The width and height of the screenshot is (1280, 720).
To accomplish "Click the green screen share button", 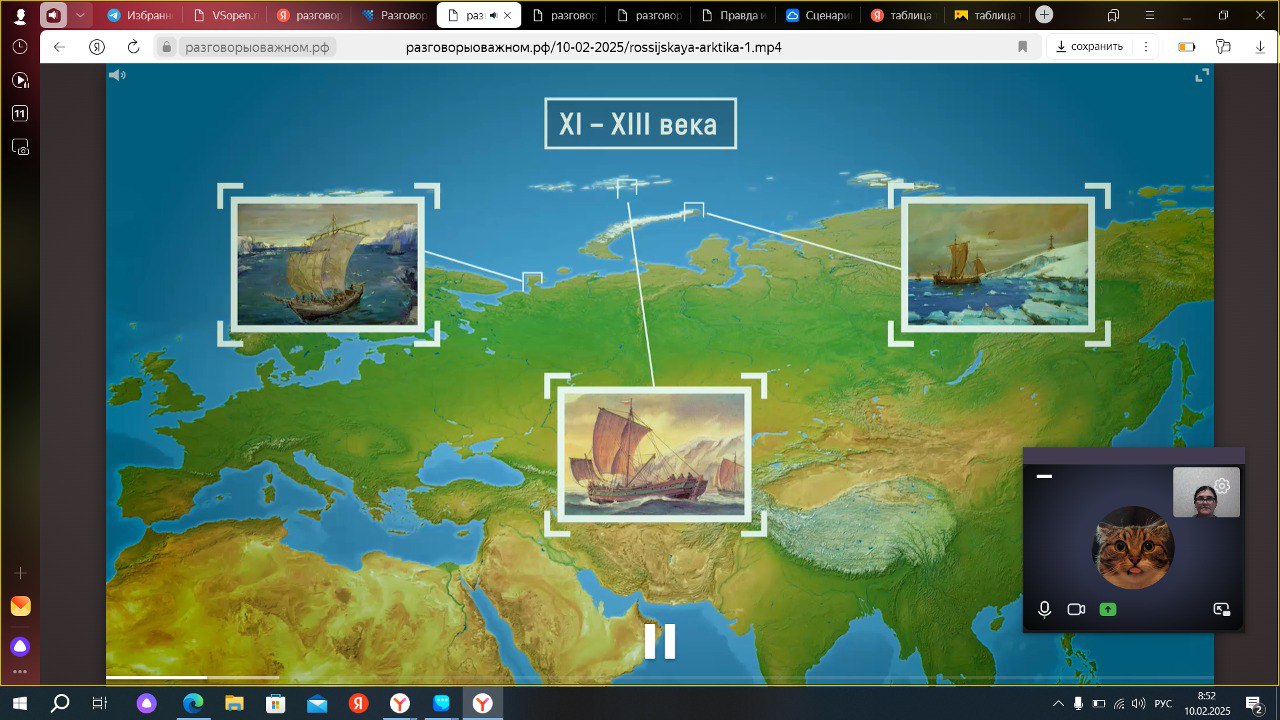I will point(1108,609).
